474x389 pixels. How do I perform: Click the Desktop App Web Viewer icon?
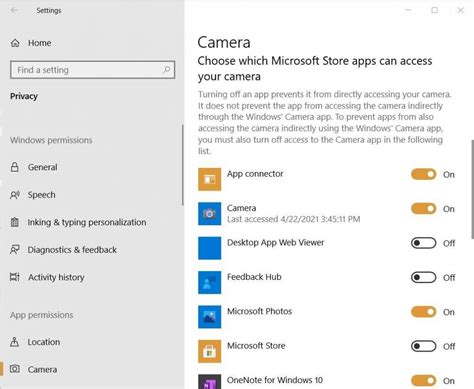click(209, 248)
